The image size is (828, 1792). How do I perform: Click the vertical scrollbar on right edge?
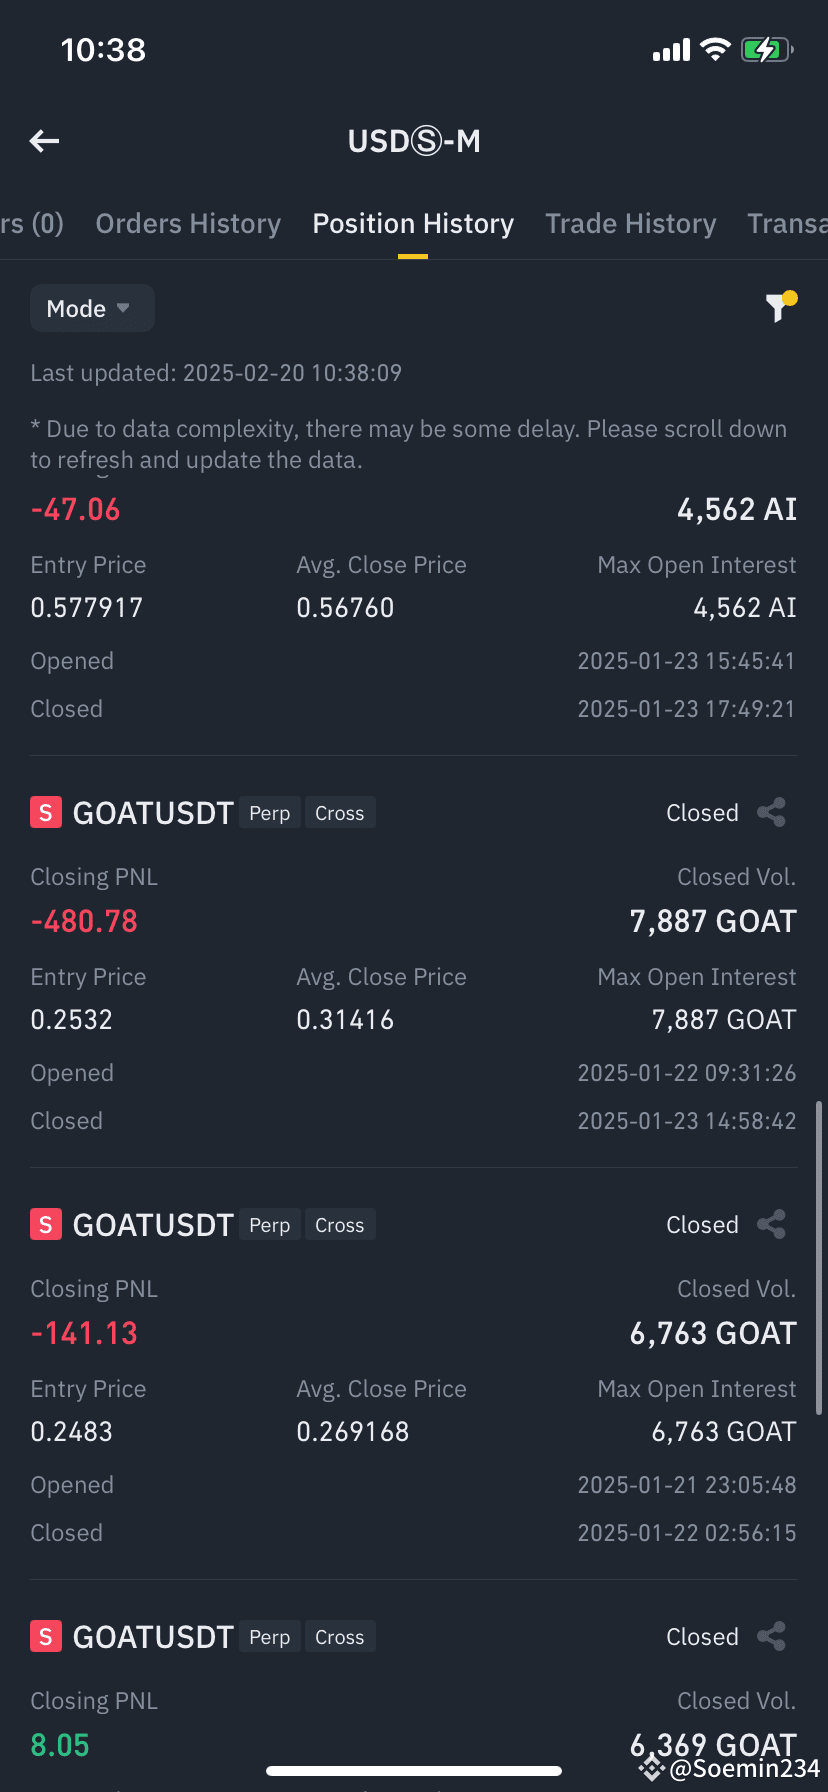coord(819,1258)
